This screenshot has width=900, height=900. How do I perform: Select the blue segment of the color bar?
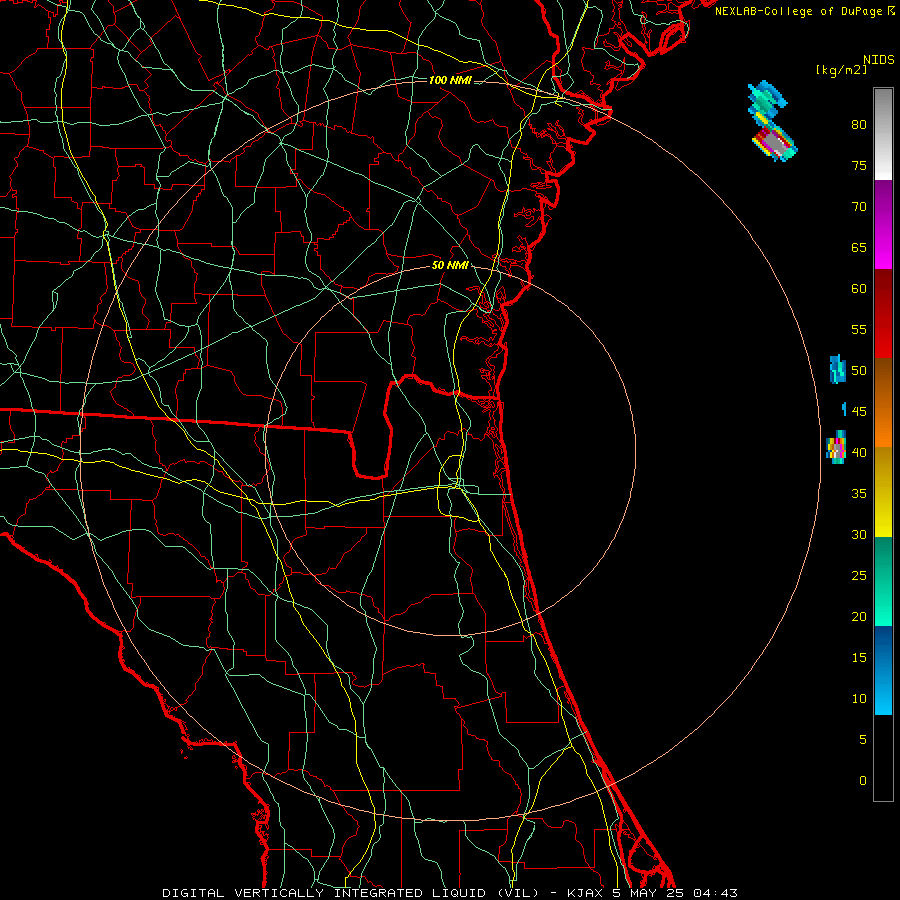point(883,670)
